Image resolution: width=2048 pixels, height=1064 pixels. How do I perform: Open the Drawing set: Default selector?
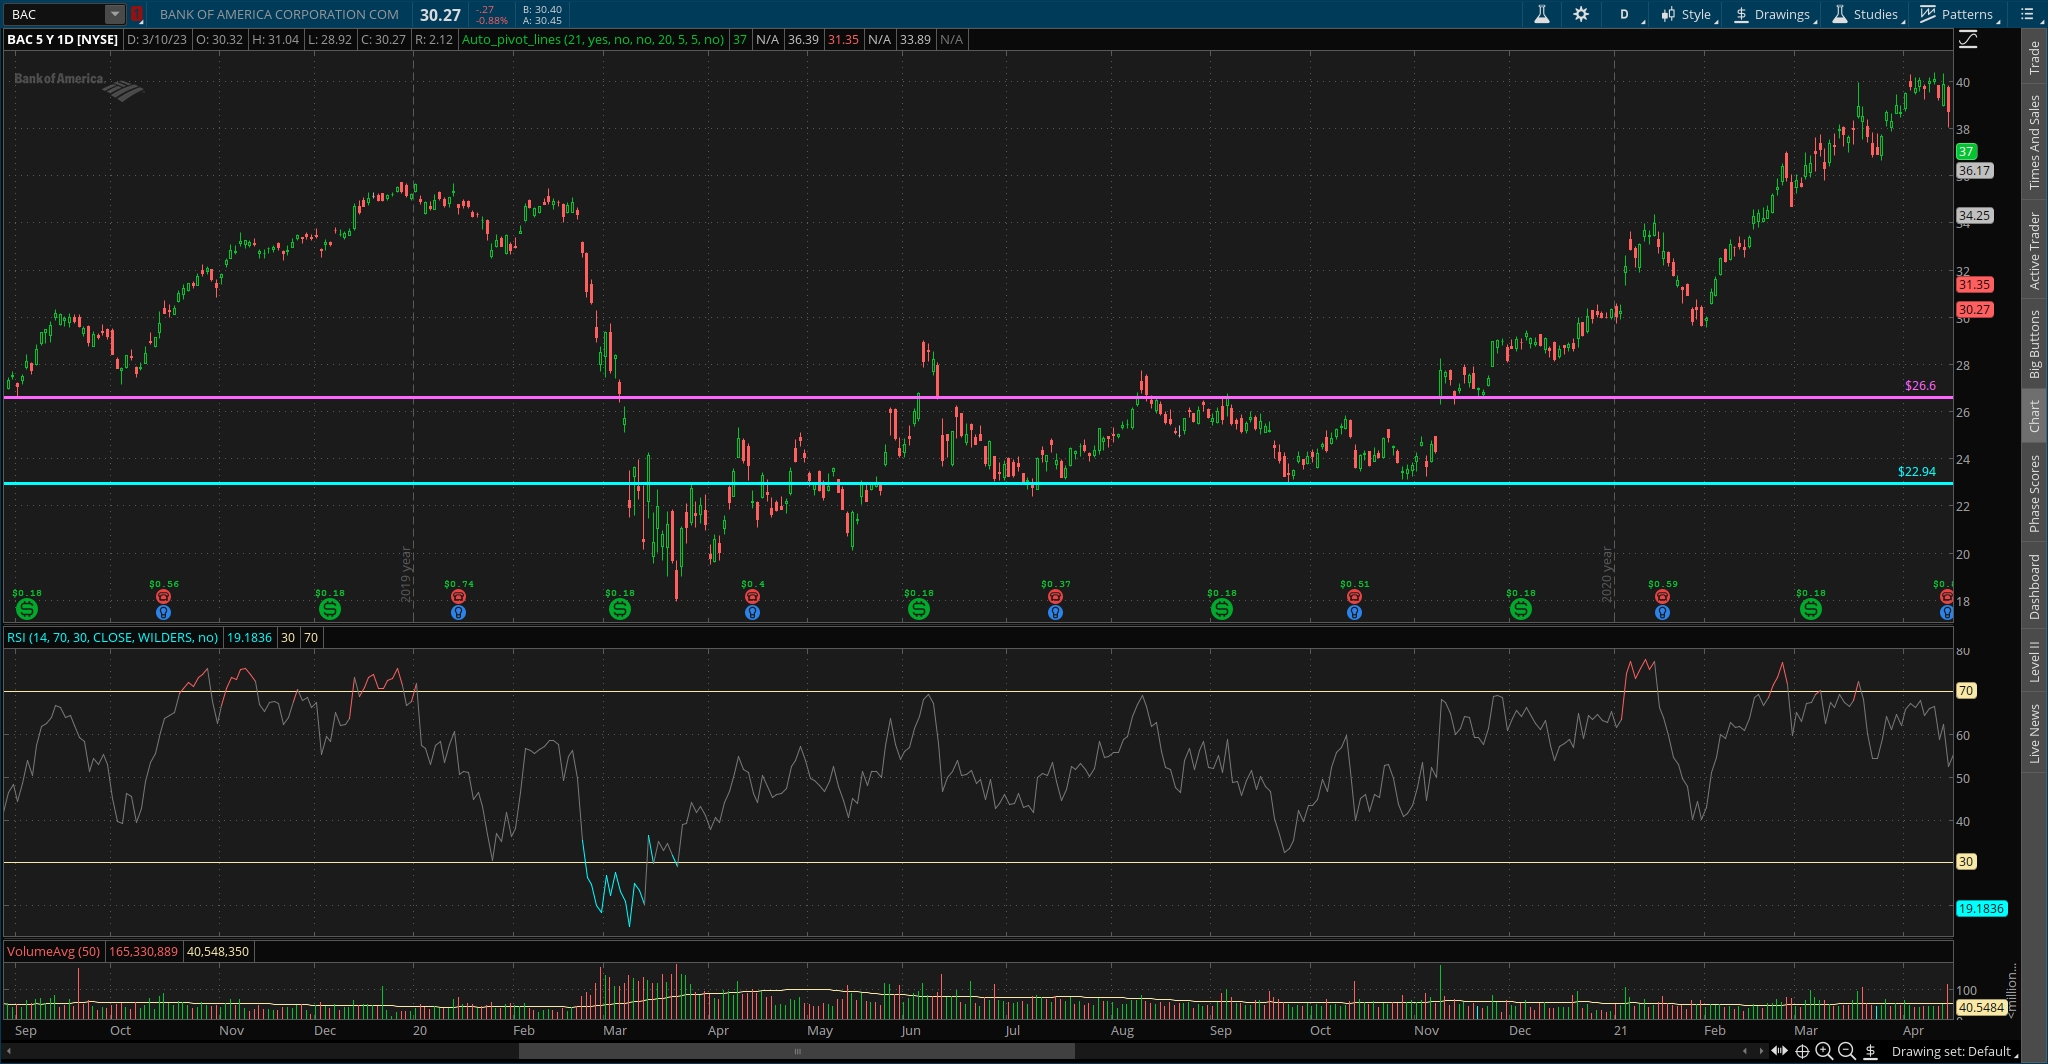(1952, 1051)
